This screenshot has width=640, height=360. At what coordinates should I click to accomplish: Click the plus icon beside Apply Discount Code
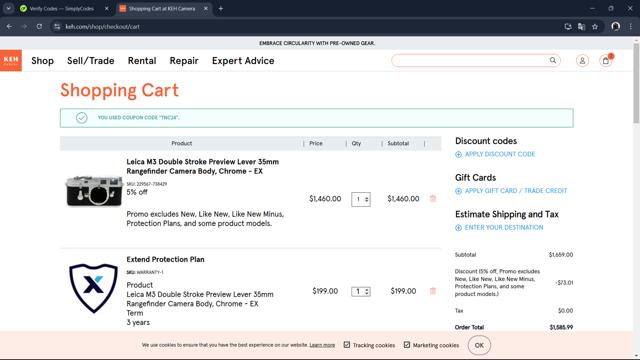click(x=458, y=154)
